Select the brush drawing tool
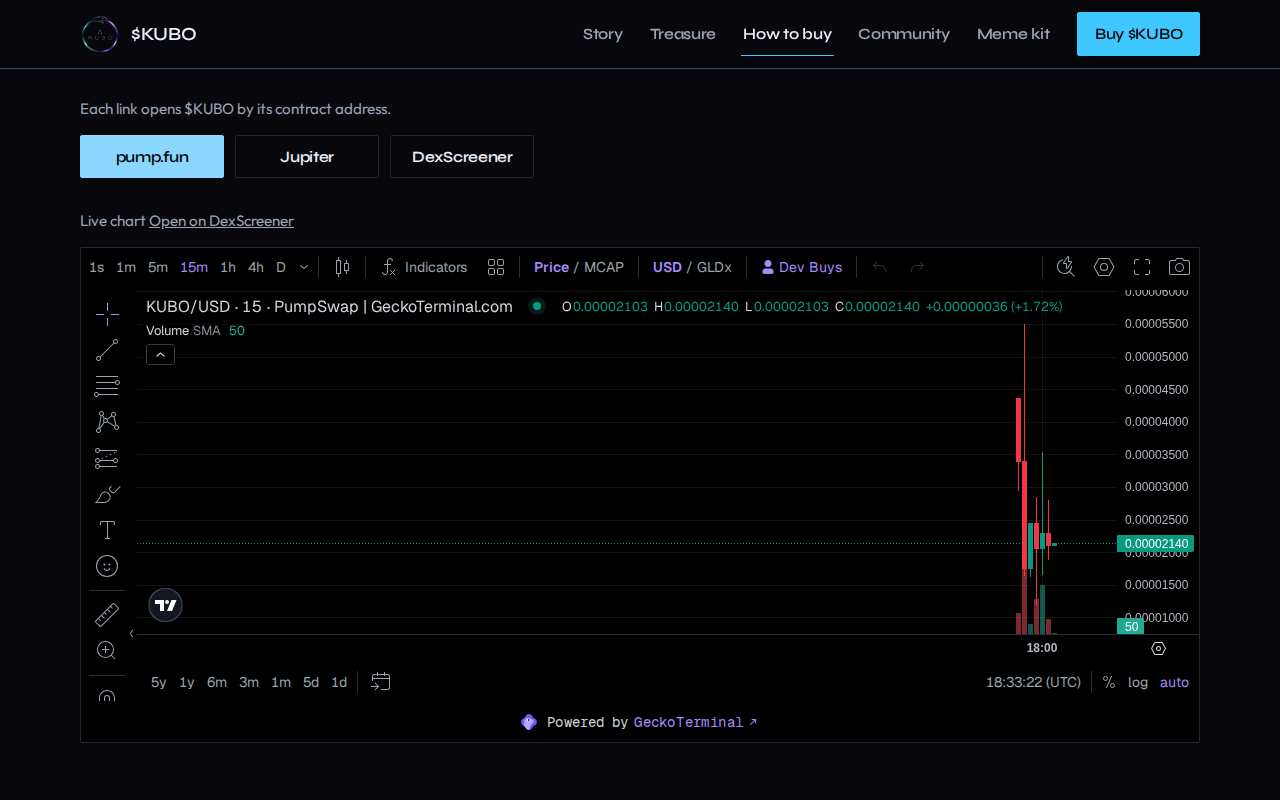 [x=107, y=494]
